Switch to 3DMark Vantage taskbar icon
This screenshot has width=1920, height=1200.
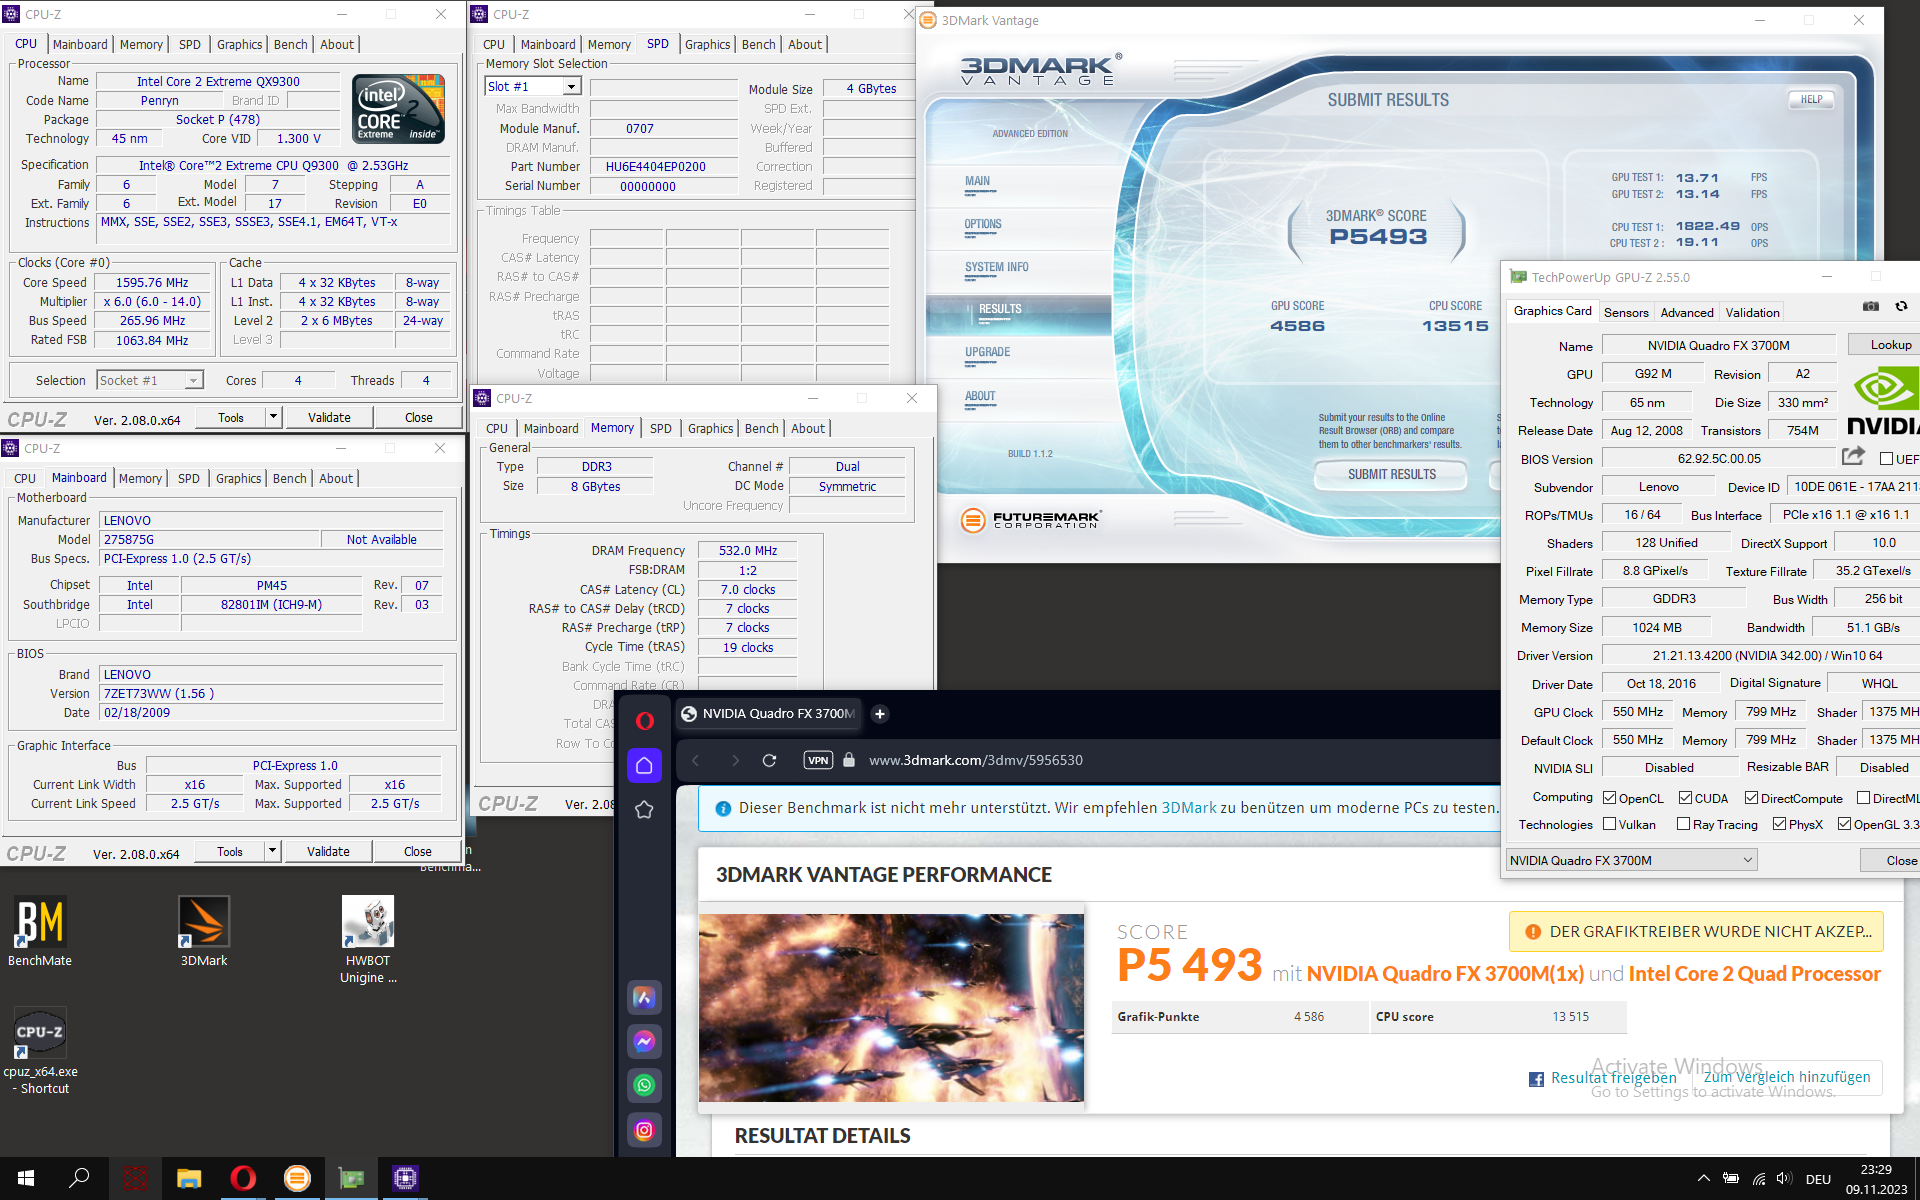point(297,1178)
